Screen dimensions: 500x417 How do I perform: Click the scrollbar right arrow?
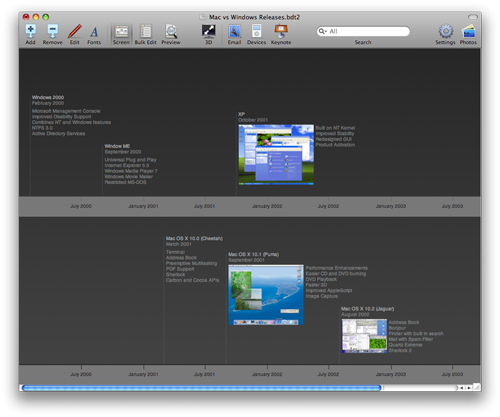[469, 388]
